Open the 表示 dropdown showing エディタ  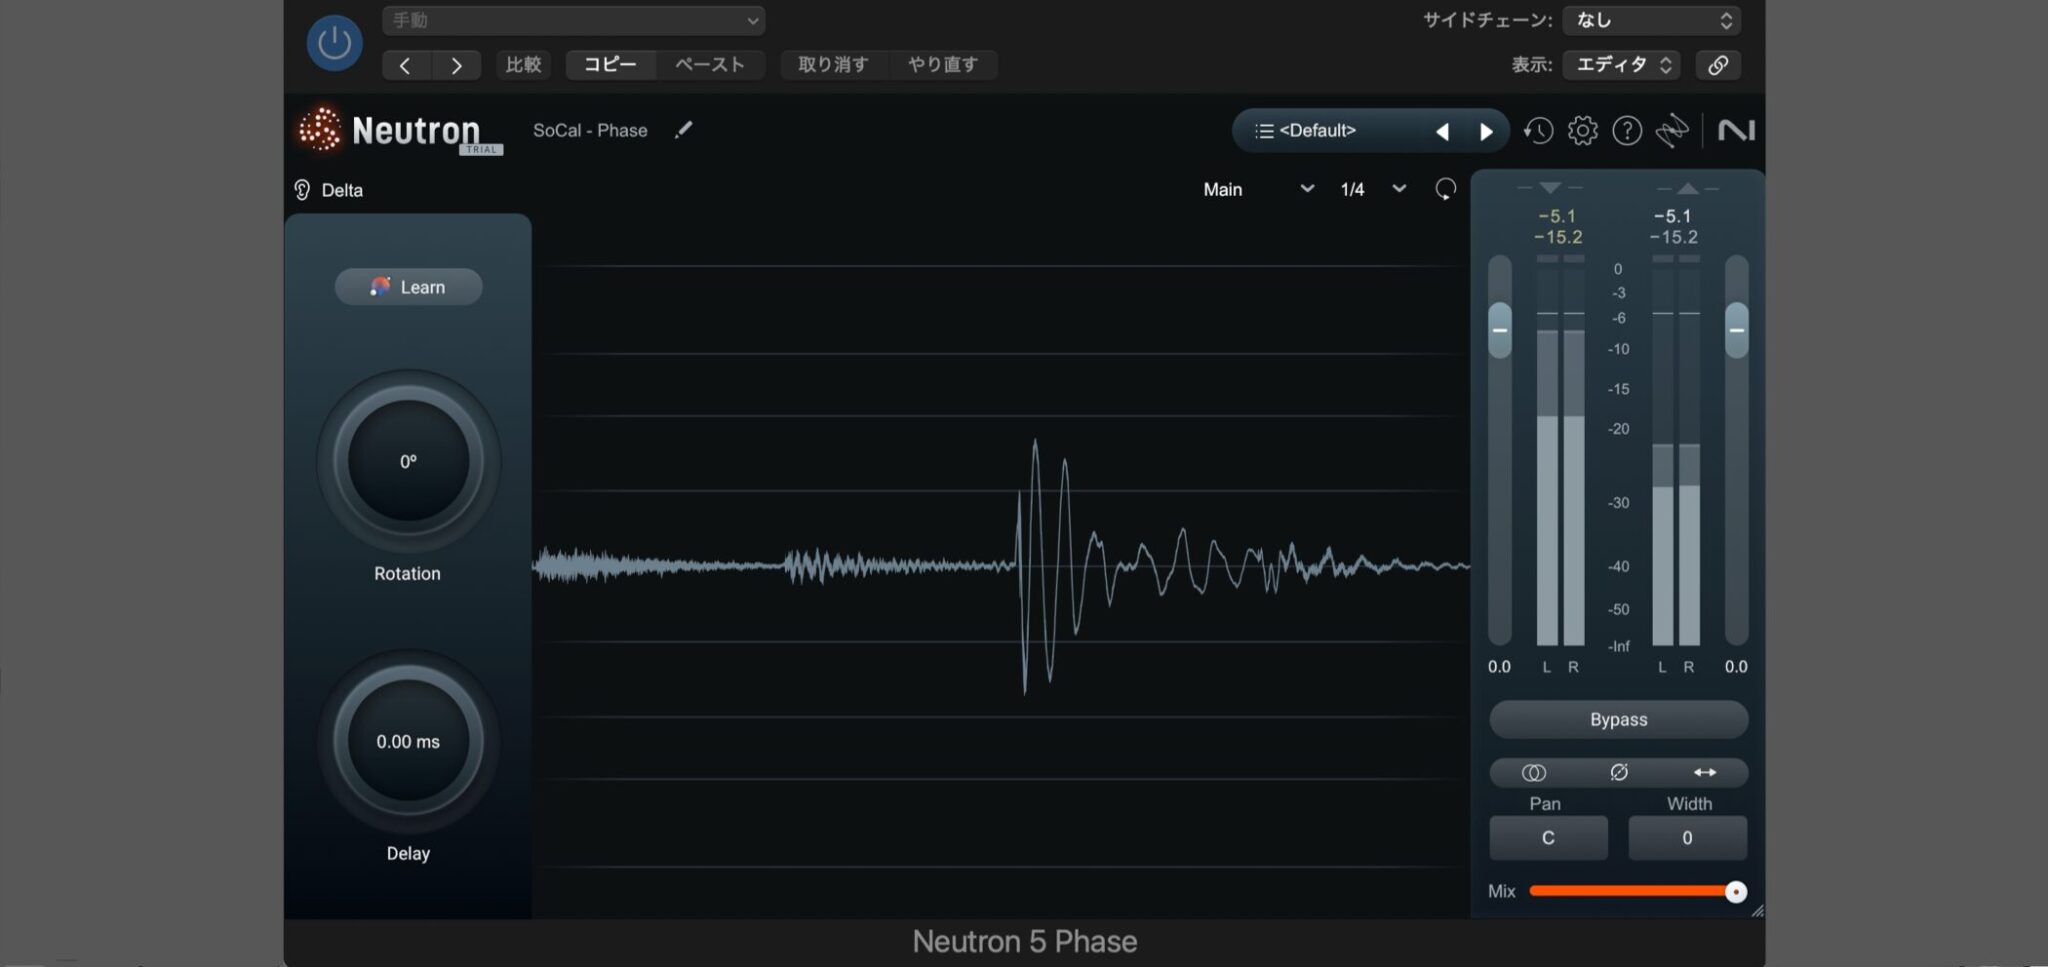pyautogui.click(x=1621, y=64)
